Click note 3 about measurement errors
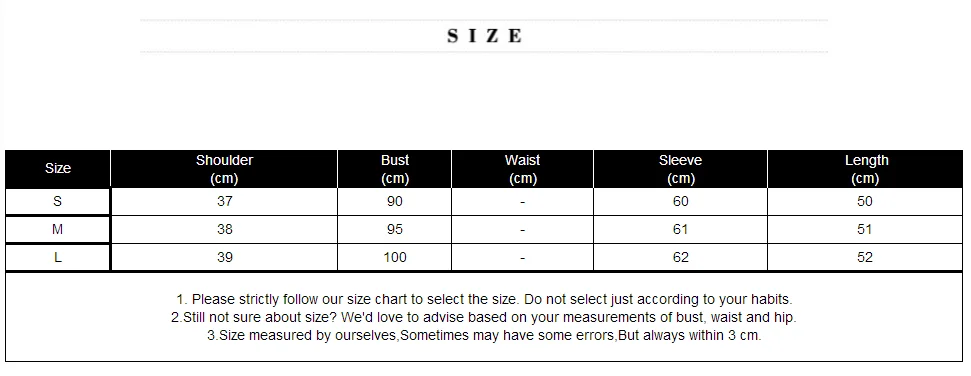 pos(484,336)
